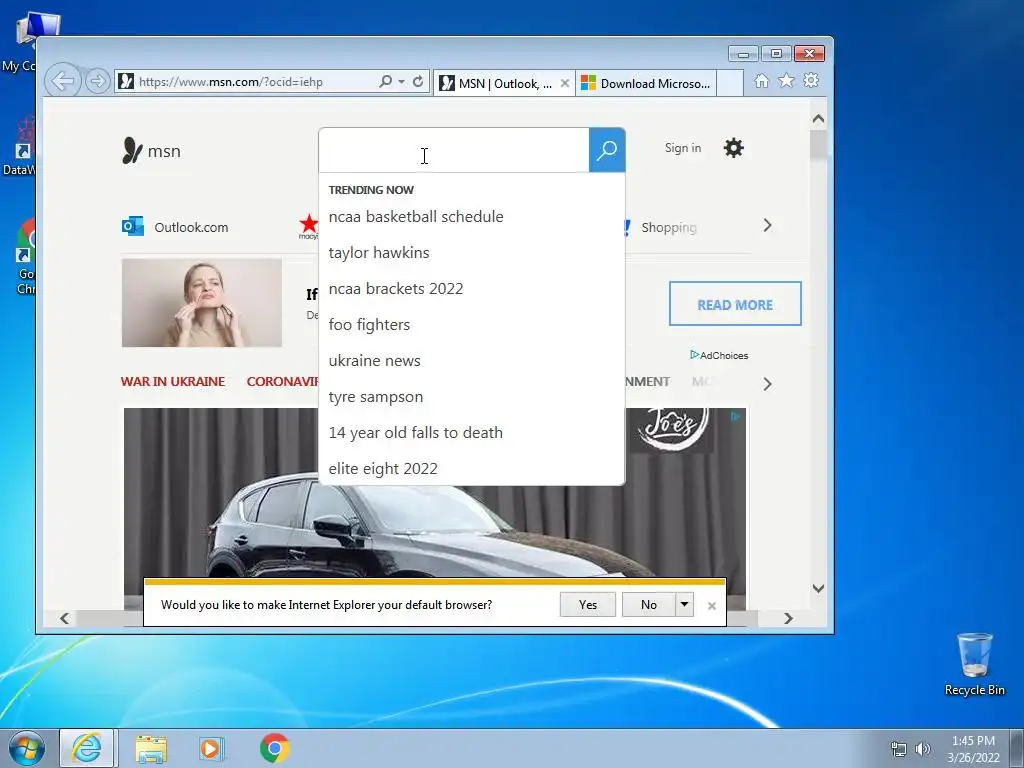
Task: Click the volume speaker tray icon
Action: [922, 749]
